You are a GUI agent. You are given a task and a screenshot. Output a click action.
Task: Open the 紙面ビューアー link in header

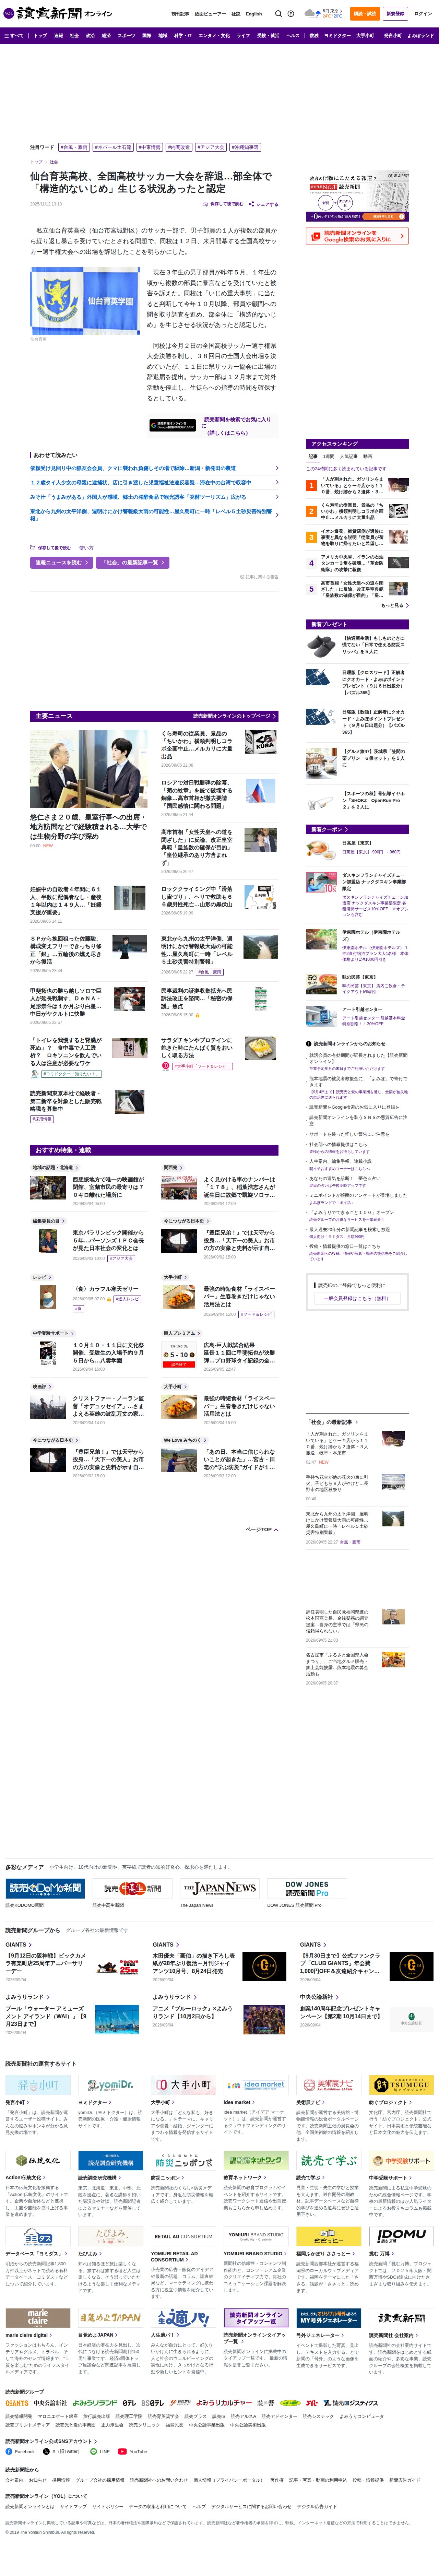tap(210, 14)
